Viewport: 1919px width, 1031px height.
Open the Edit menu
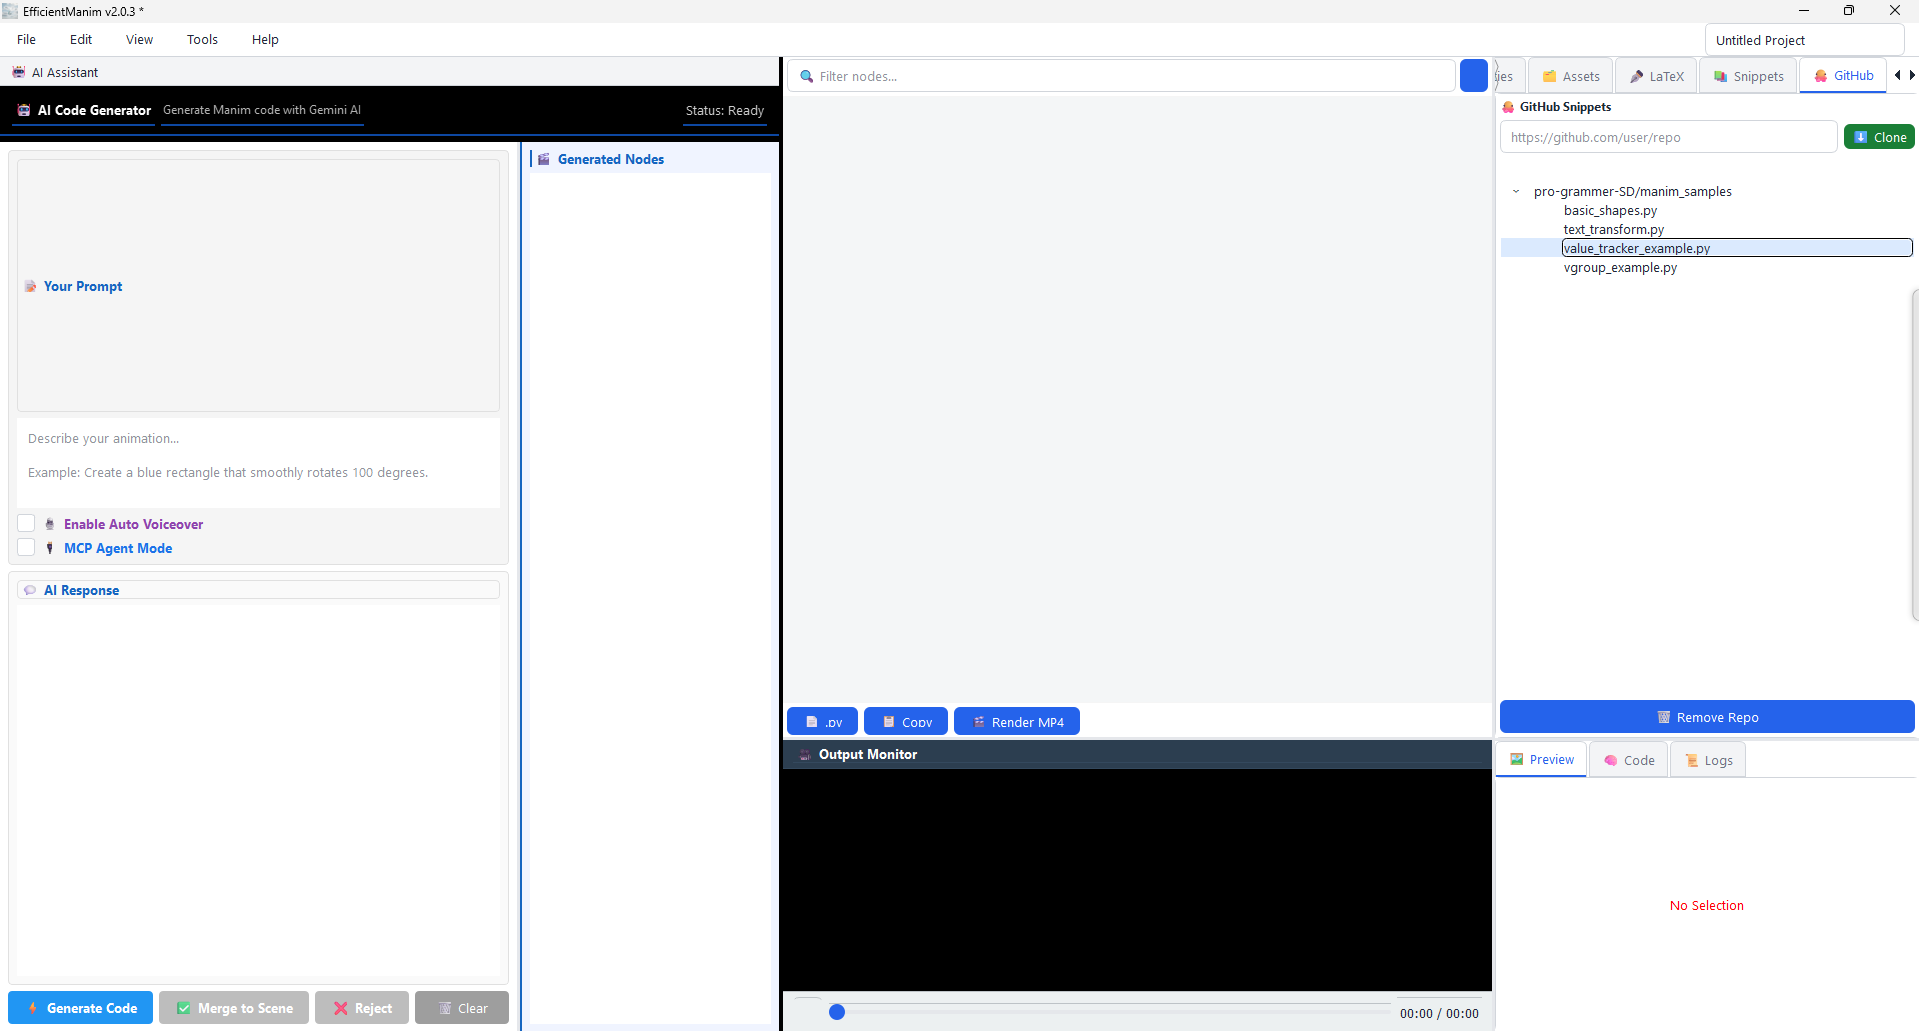(x=81, y=40)
